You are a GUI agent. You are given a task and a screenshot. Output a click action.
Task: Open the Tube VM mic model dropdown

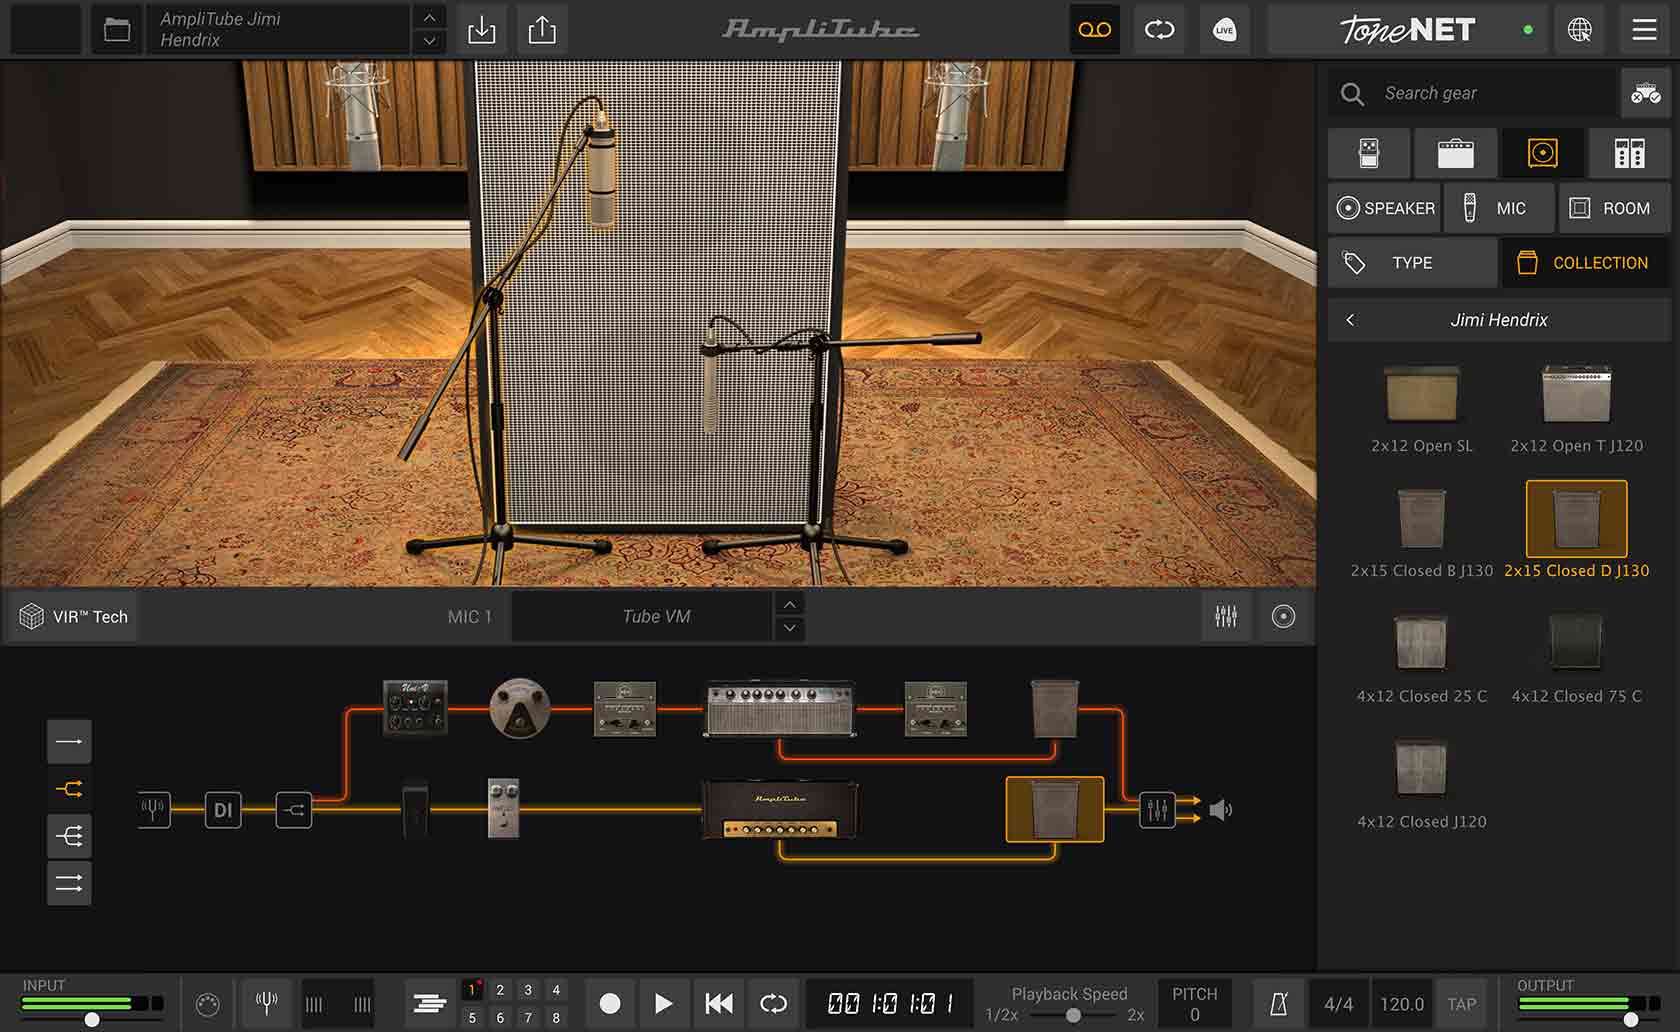tap(642, 616)
